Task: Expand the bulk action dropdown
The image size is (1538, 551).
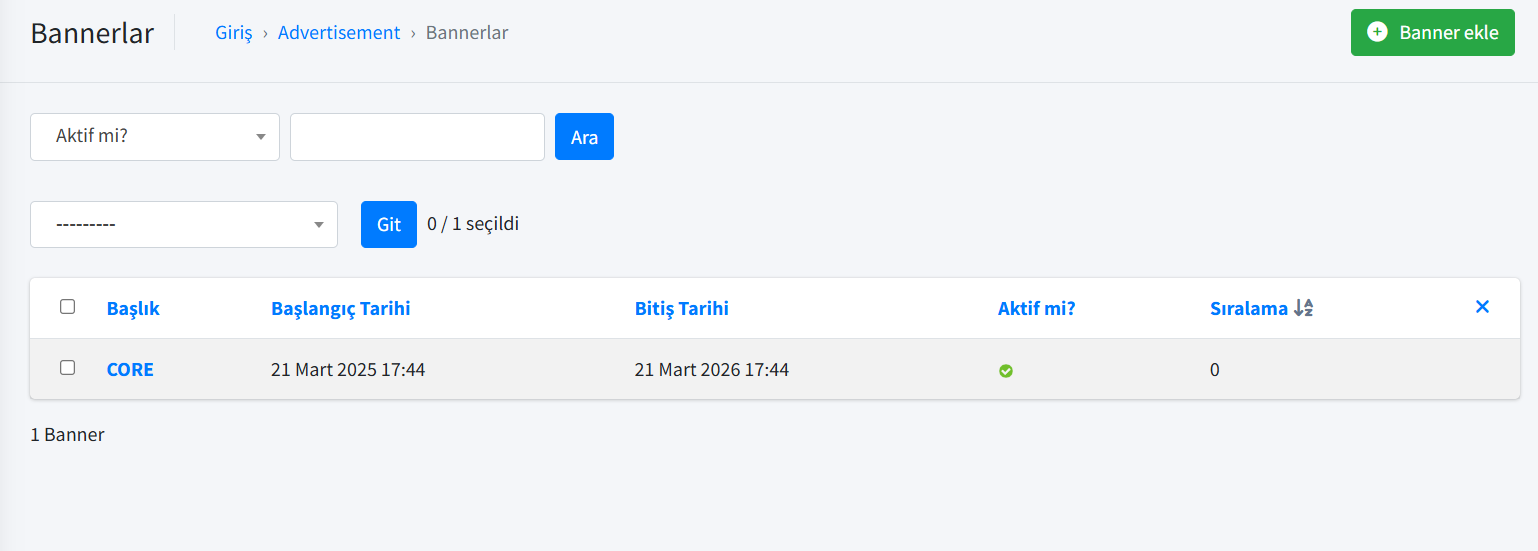Action: tap(184, 224)
